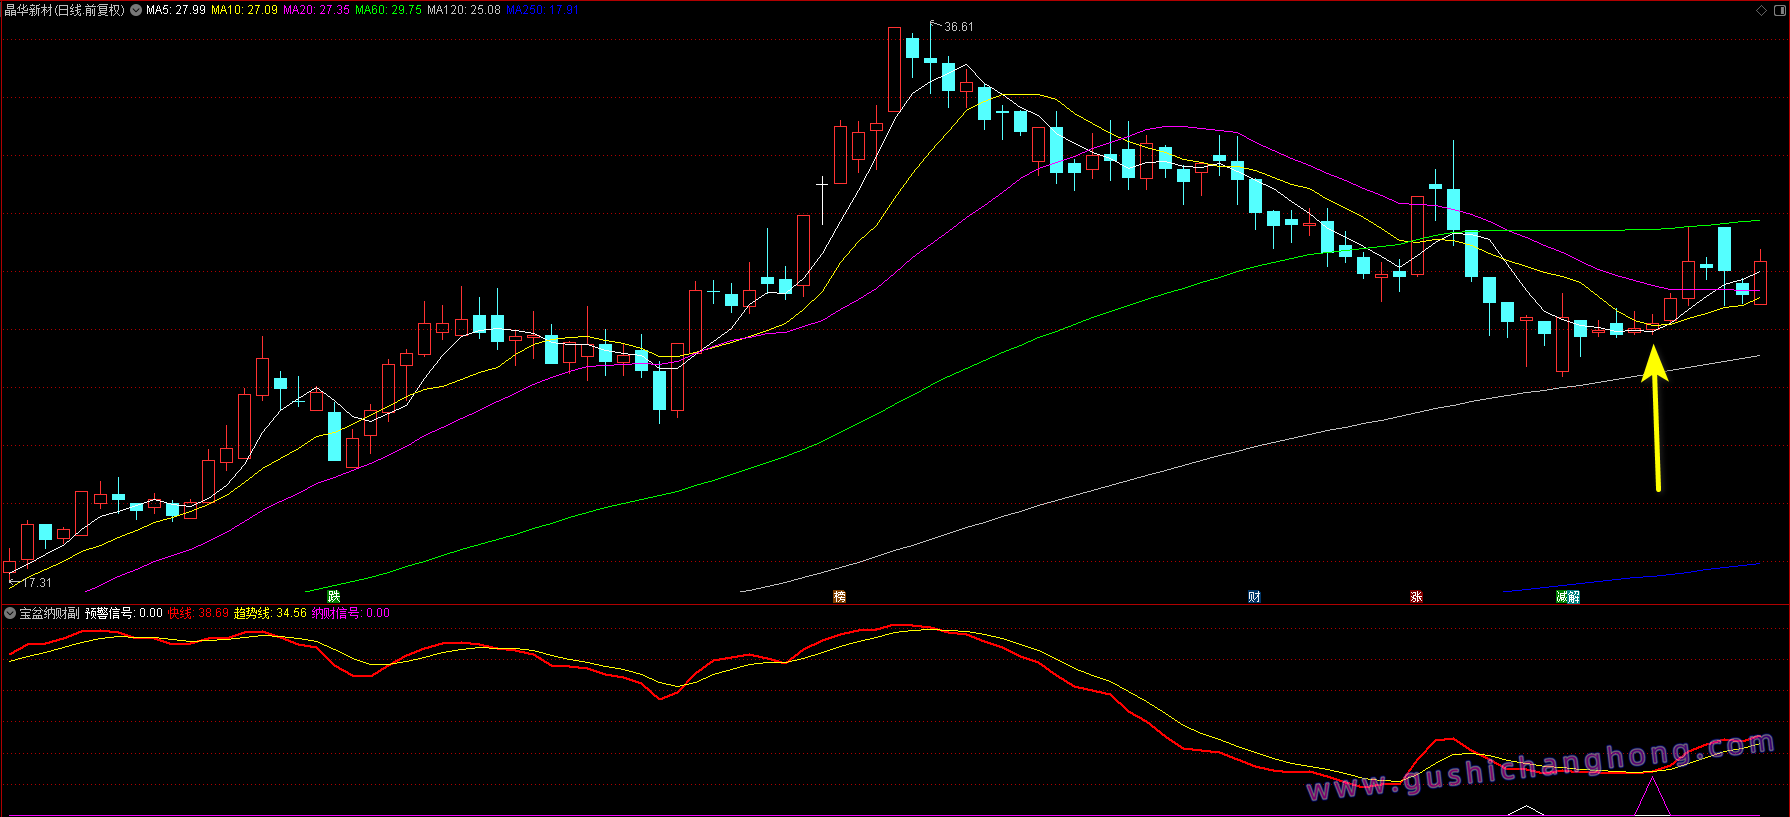Click the 宝盆纳财副 indicator name
1790x817 pixels.
pos(49,613)
